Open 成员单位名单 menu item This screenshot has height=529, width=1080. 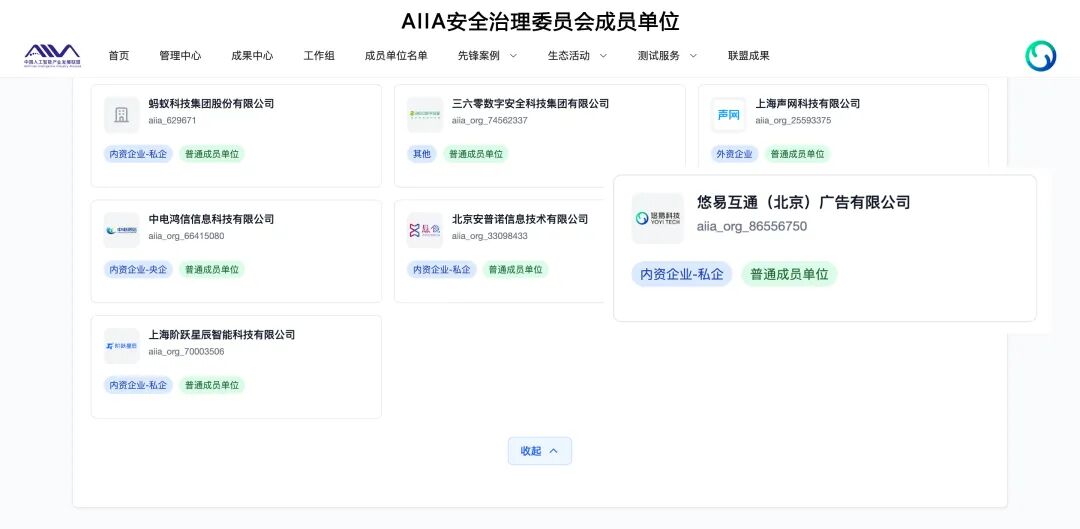tap(396, 56)
